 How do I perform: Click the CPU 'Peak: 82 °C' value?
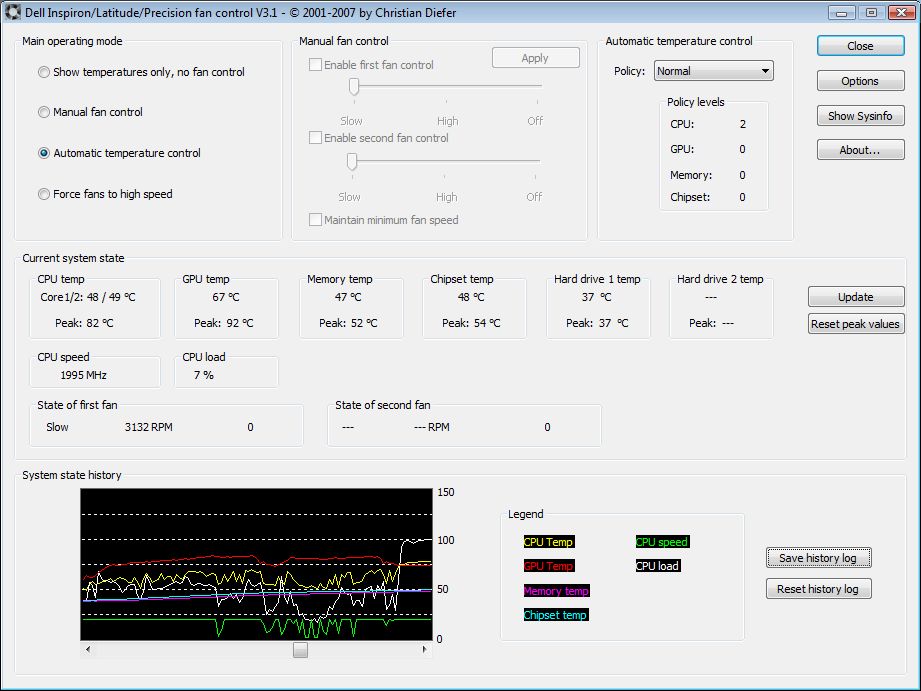85,323
